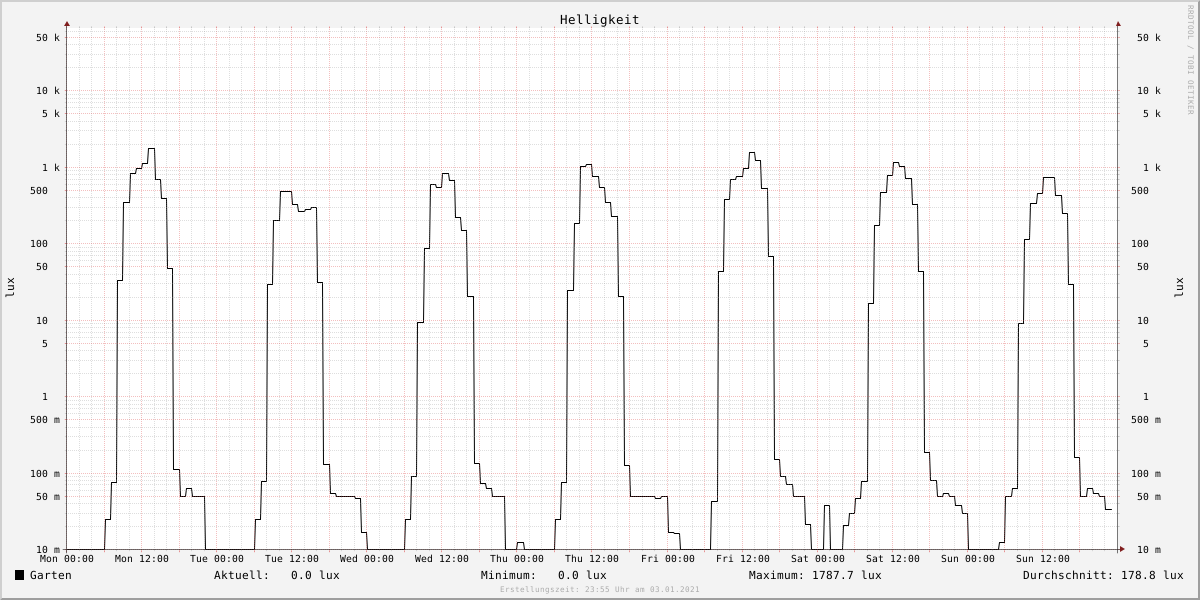Click the Durchschnitt 178.8 lux value

pos(1152,575)
